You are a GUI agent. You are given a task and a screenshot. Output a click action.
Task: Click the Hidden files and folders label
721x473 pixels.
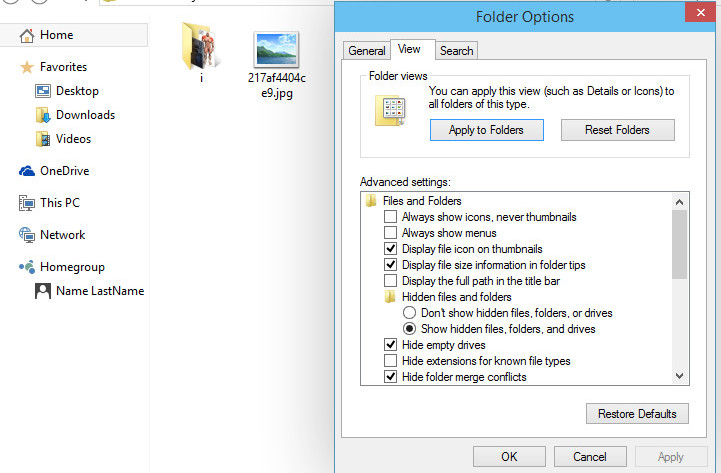pos(457,297)
